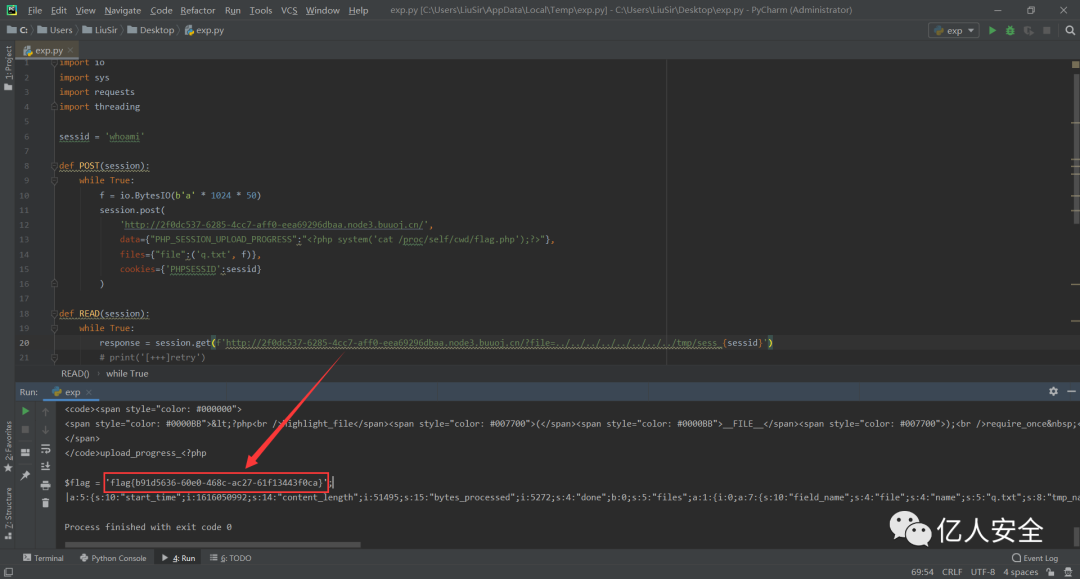The height and width of the screenshot is (579, 1080).
Task: Open the 4 spaces indent settings
Action: [x=1020, y=572]
